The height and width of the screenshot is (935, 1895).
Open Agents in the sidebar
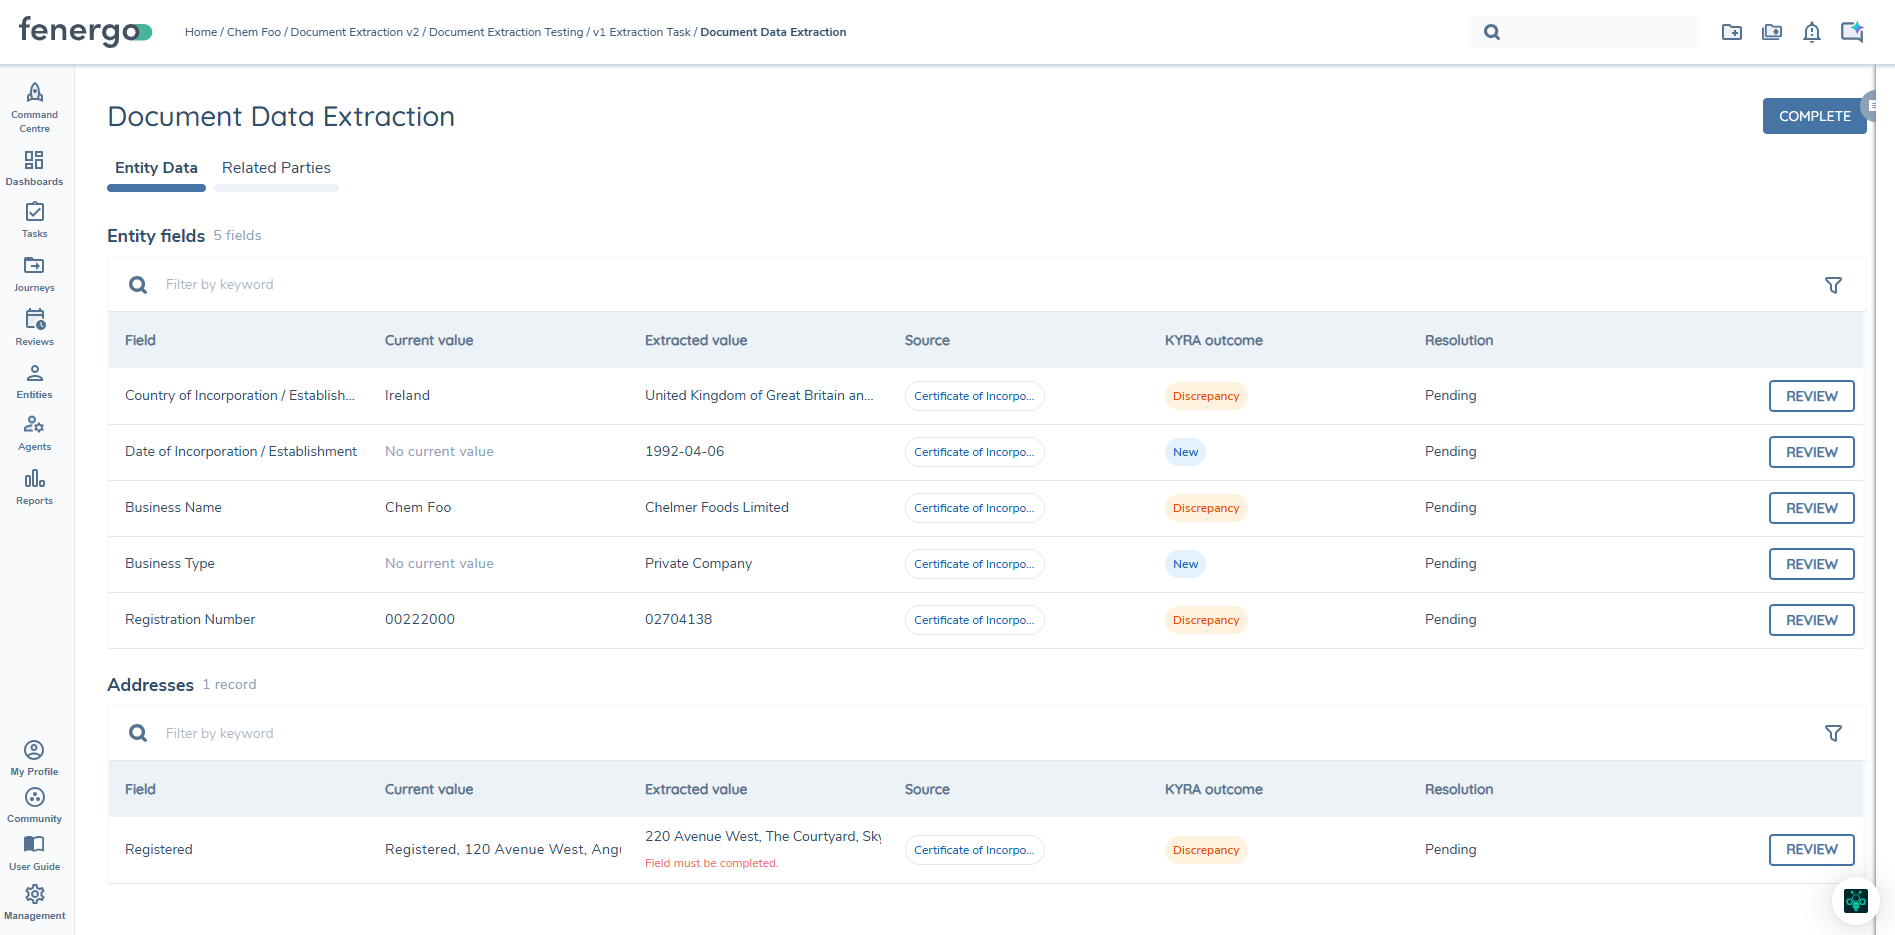click(35, 433)
